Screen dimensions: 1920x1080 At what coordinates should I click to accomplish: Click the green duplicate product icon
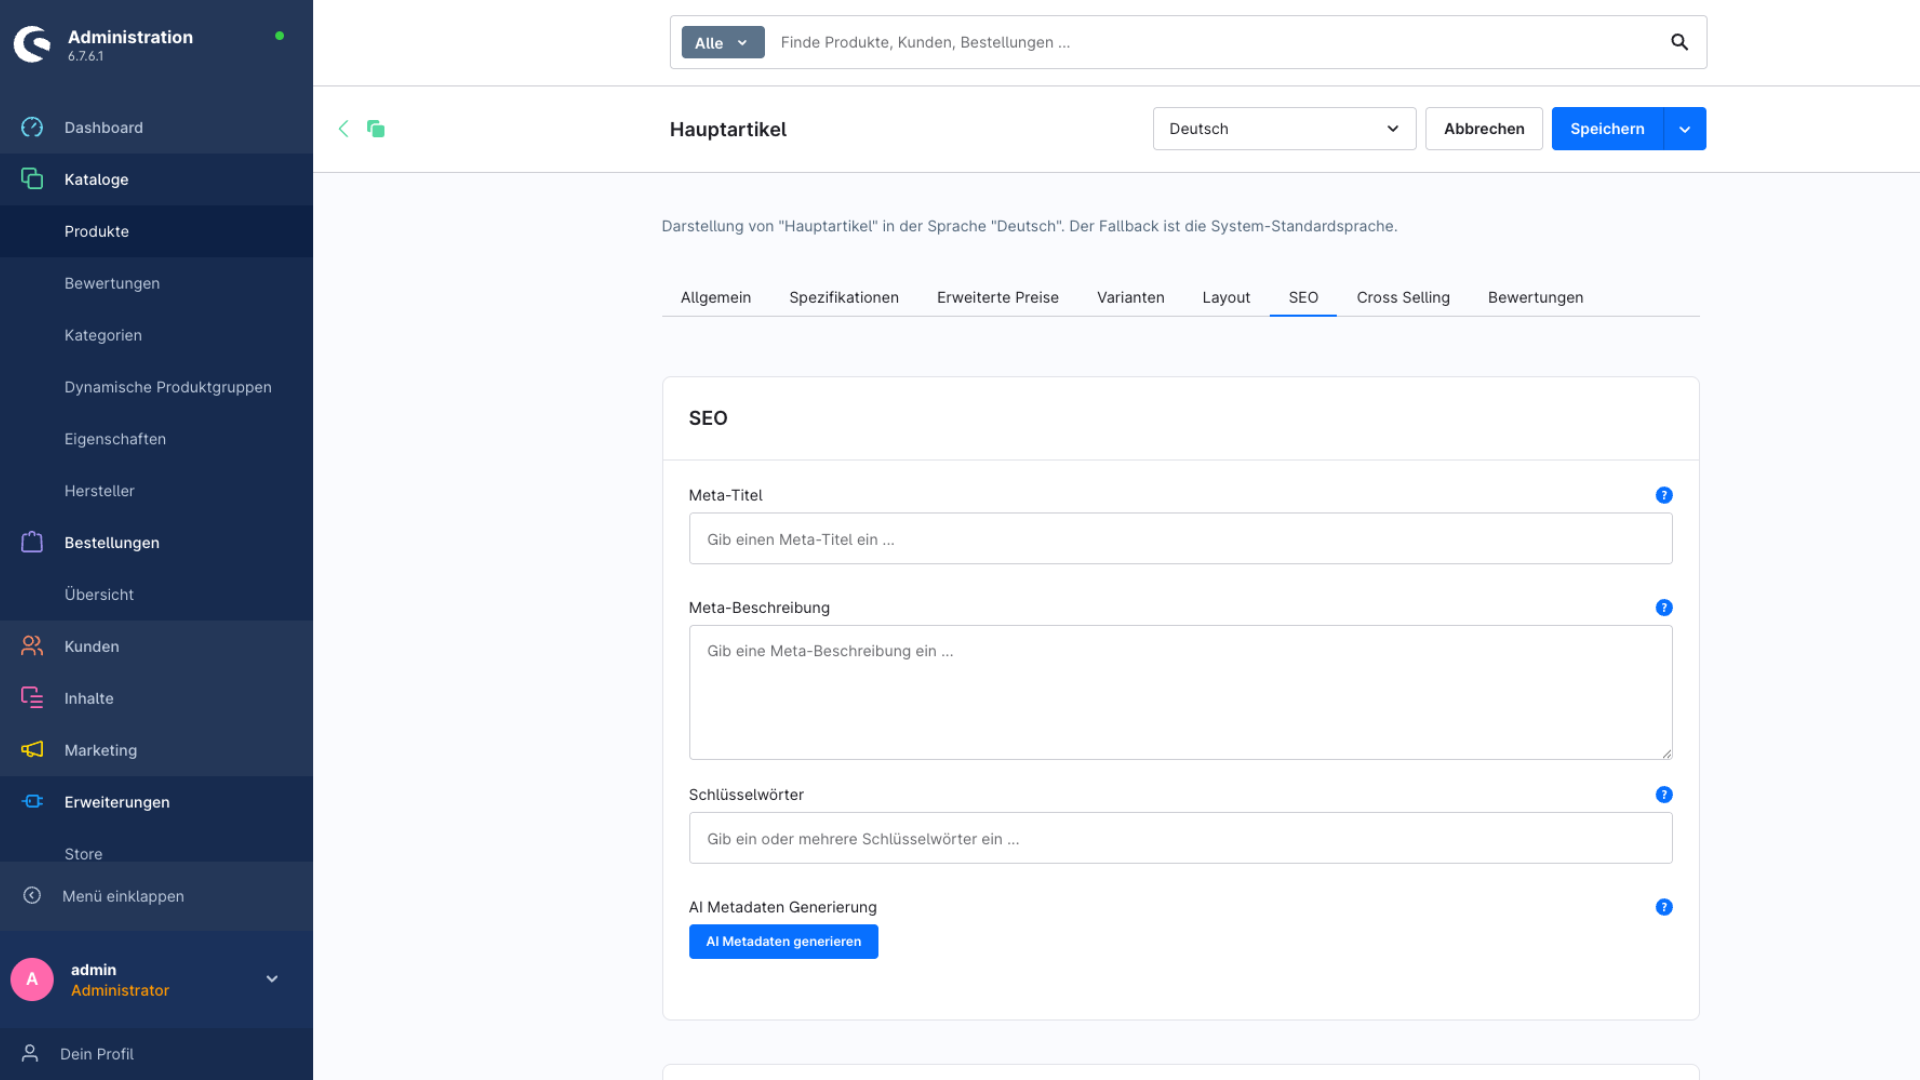(376, 128)
